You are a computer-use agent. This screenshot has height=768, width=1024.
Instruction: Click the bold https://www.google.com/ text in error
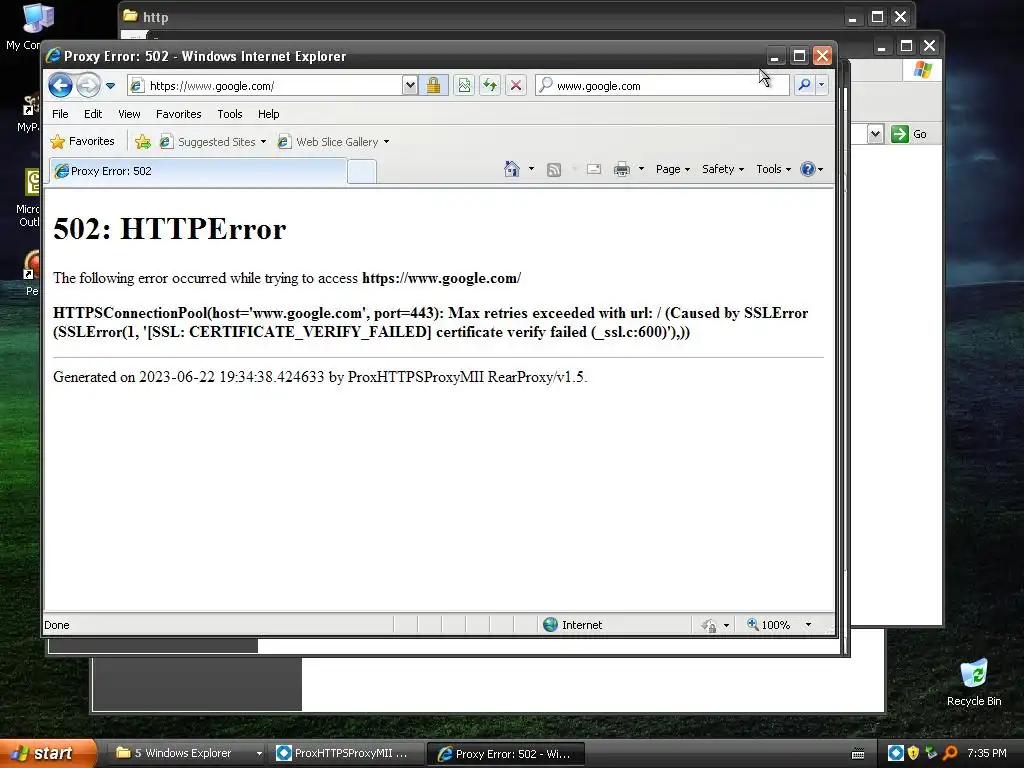click(441, 278)
